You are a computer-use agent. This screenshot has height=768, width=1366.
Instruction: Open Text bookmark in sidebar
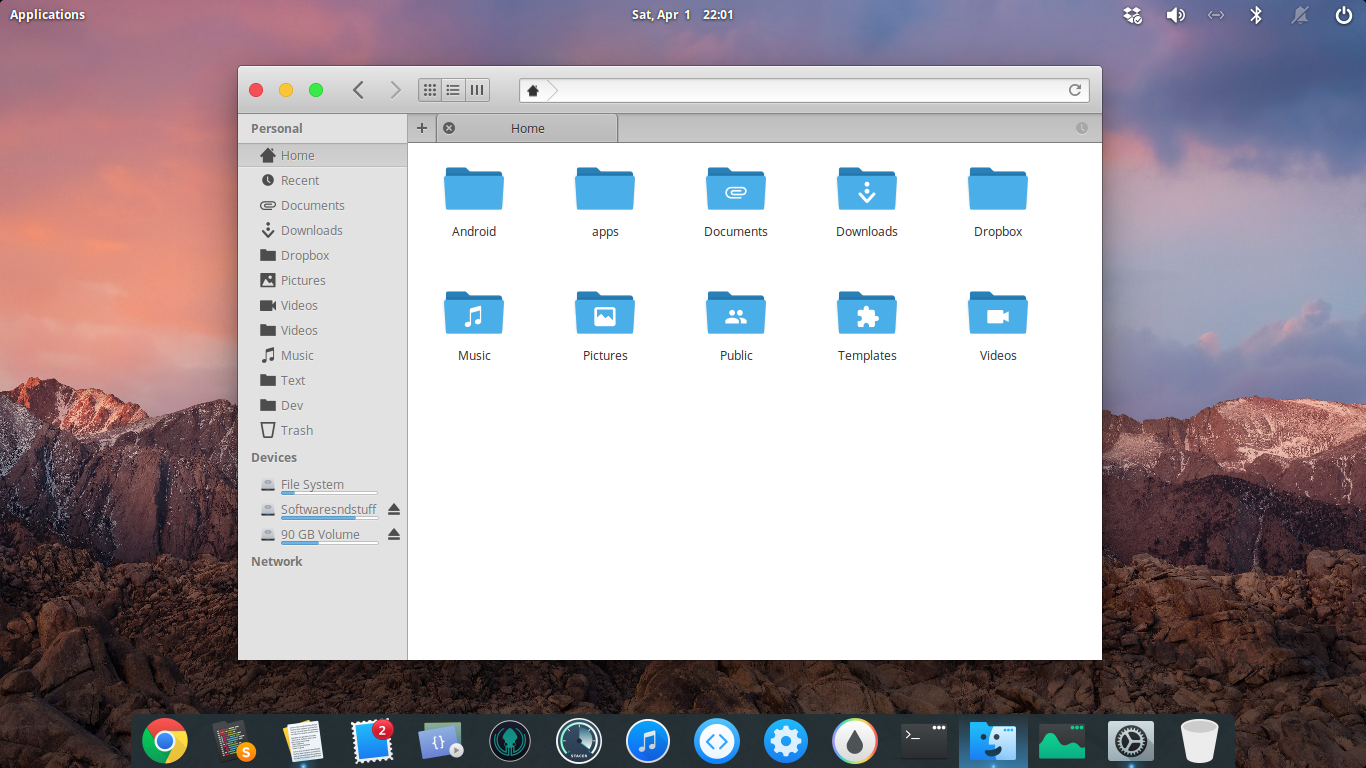(322, 380)
